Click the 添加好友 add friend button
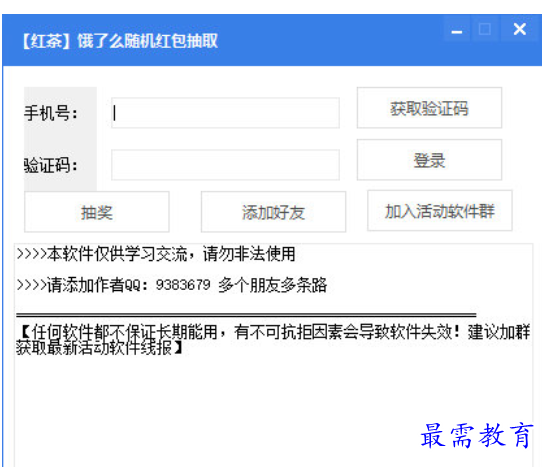The width and height of the screenshot is (542, 467). [x=273, y=212]
